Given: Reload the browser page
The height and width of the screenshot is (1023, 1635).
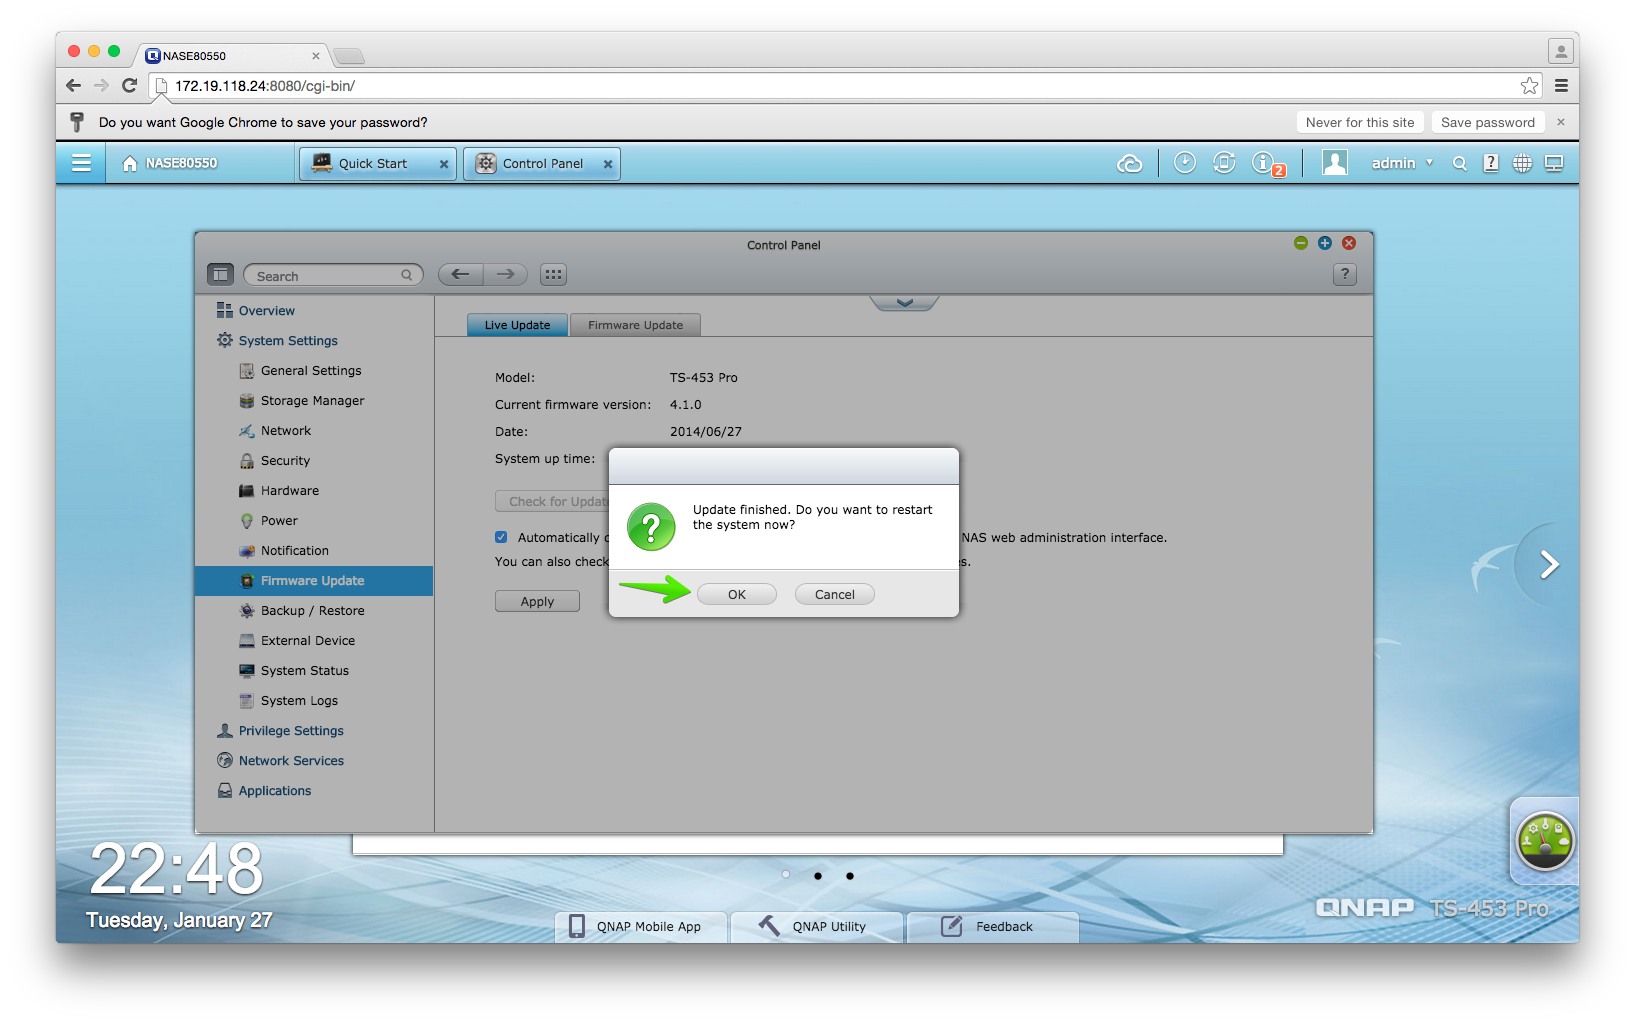Looking at the screenshot, I should [129, 86].
